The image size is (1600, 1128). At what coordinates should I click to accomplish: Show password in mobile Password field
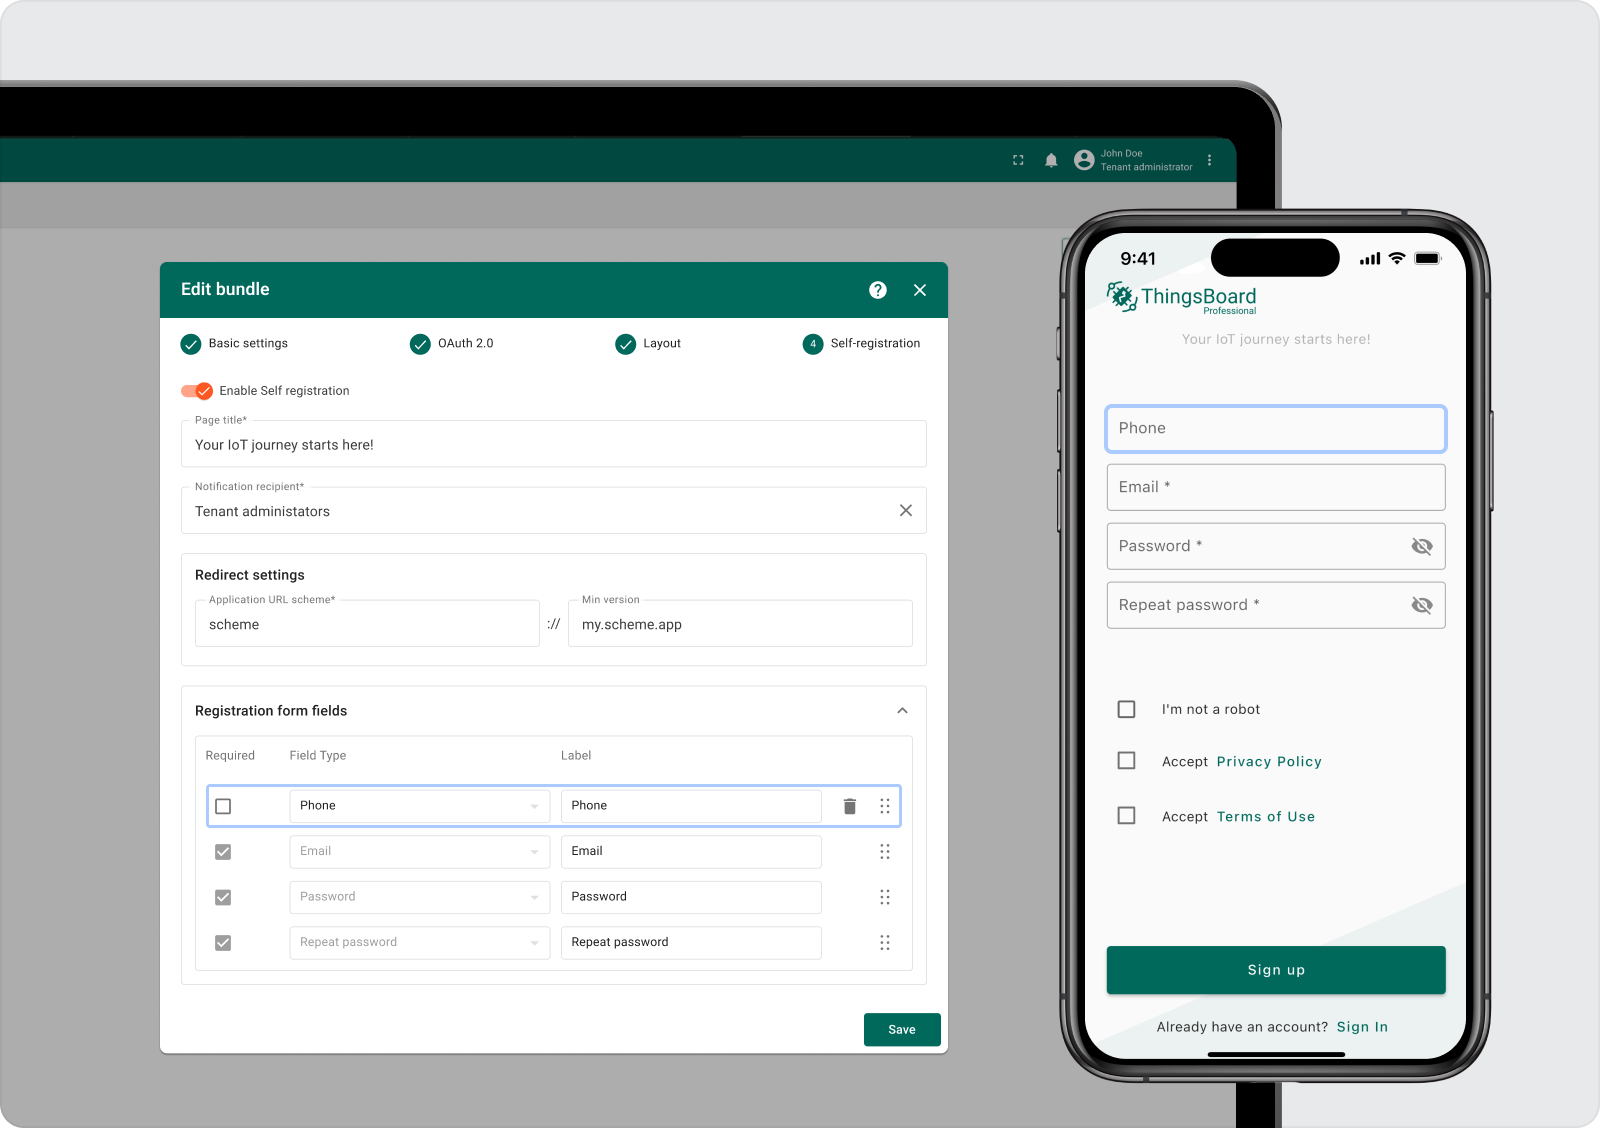[1421, 546]
